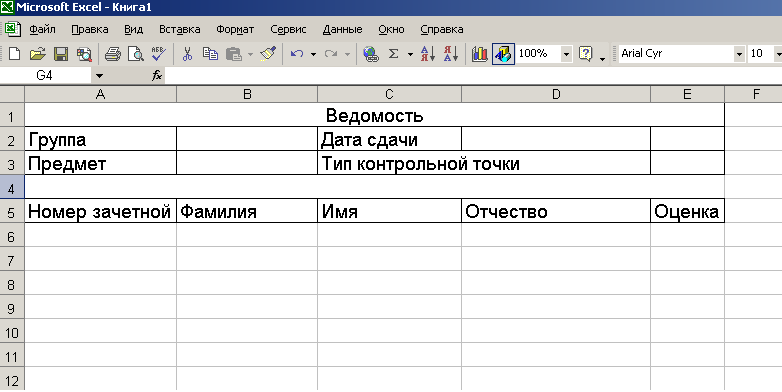Open the Формат menu

tap(235, 29)
